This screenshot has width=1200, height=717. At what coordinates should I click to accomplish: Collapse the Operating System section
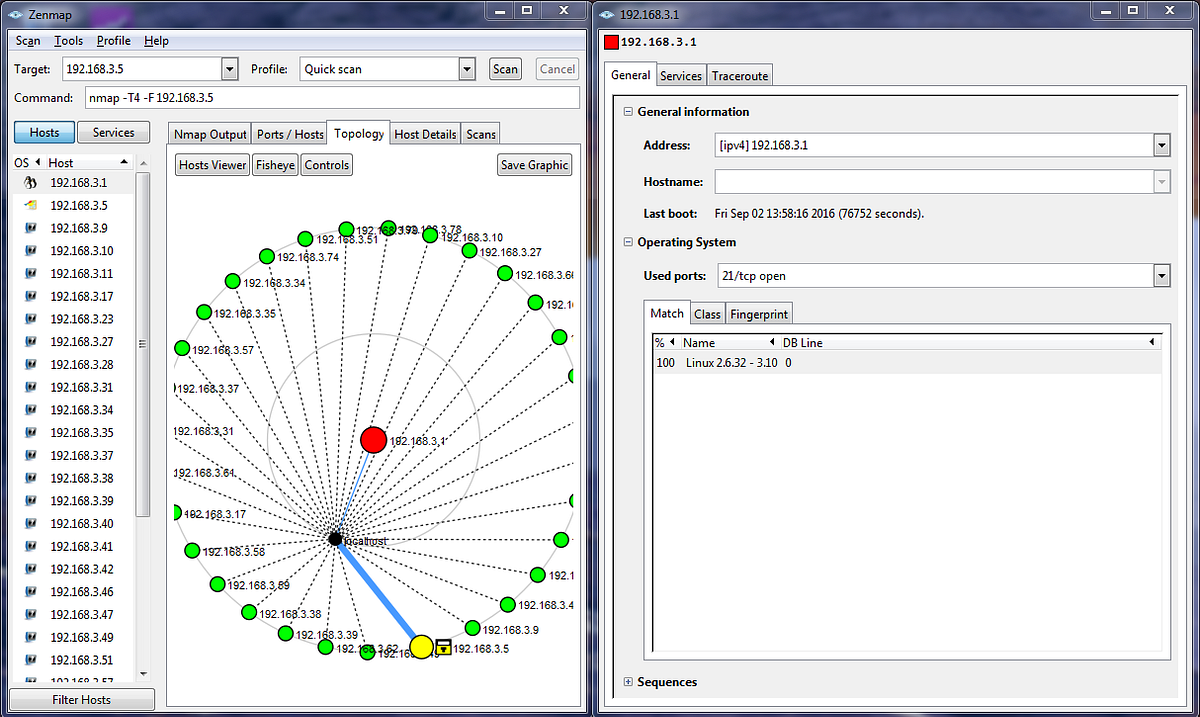(x=628, y=242)
